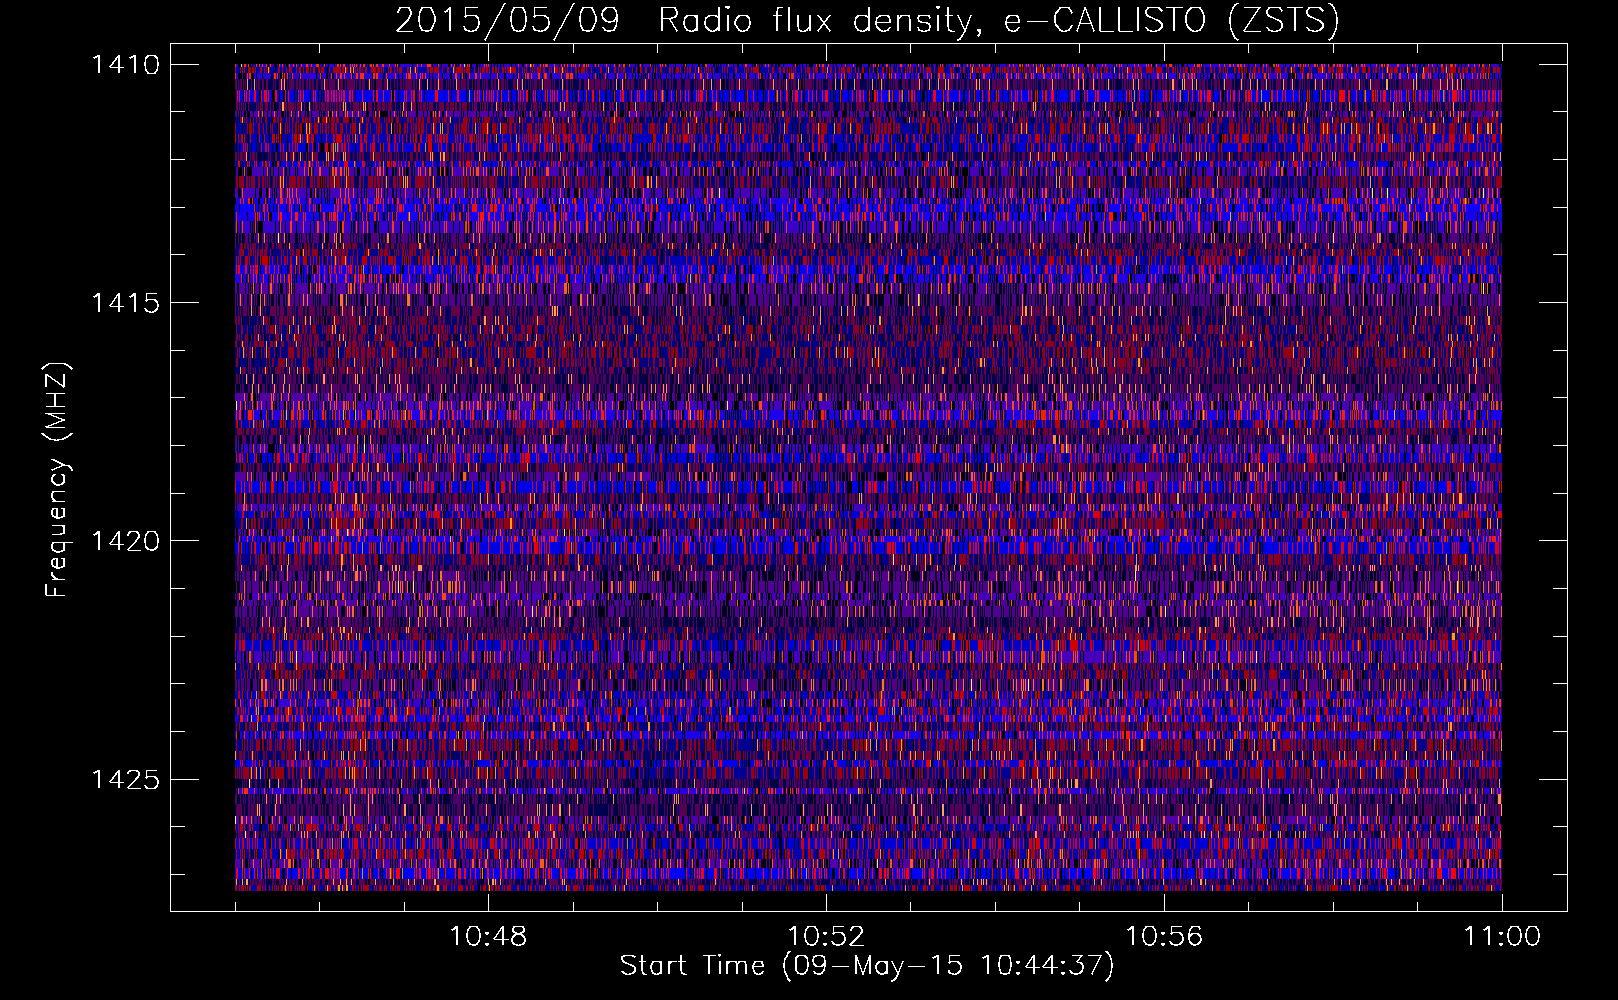Click the plot title "2015/05/09 Radio flux density, e-CALLISTO (ZSTS)"

coord(867,21)
